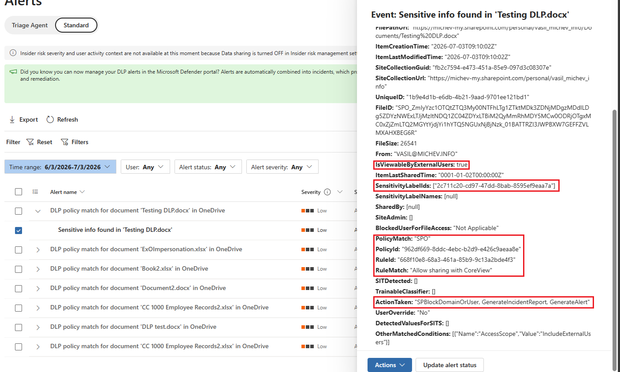Click the Actions dropdown button

[x=389, y=365]
